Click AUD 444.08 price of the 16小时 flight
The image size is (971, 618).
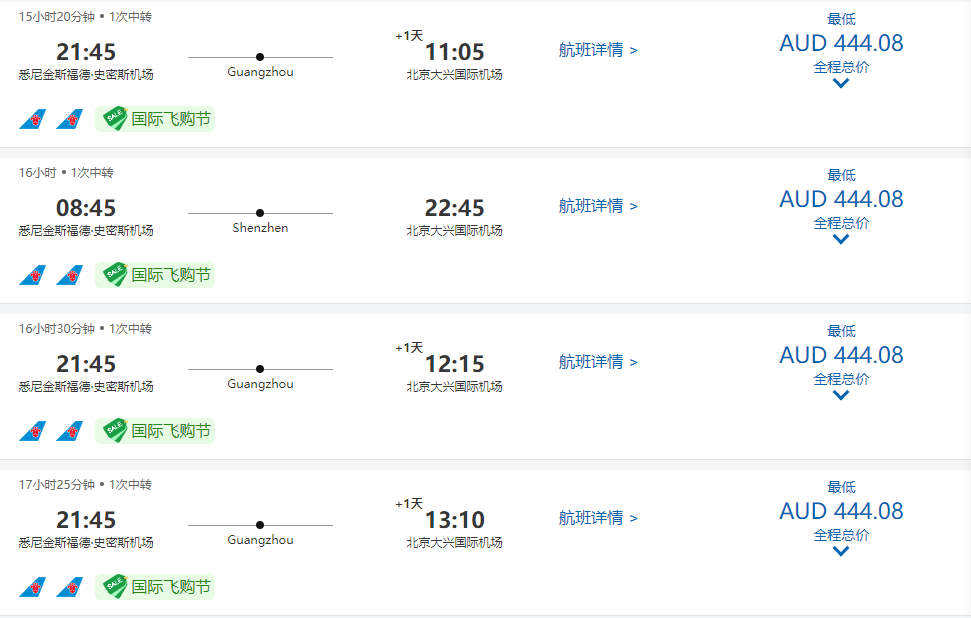point(841,199)
